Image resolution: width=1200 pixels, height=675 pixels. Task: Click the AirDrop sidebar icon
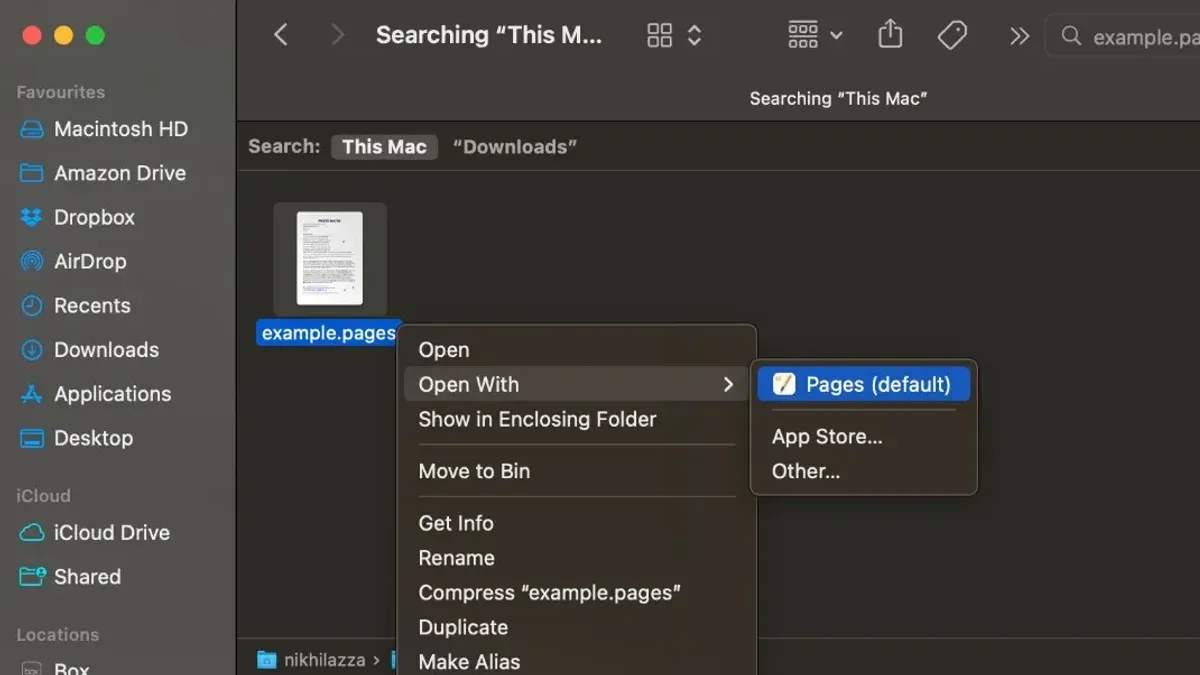(32, 261)
